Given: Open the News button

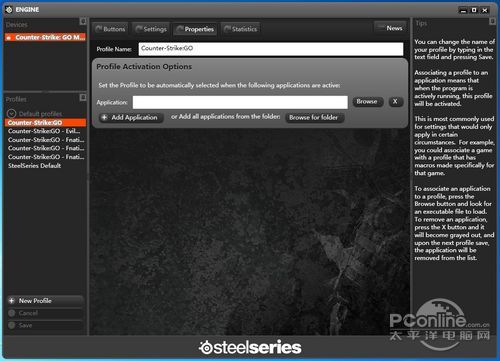Looking at the screenshot, I should click(391, 28).
